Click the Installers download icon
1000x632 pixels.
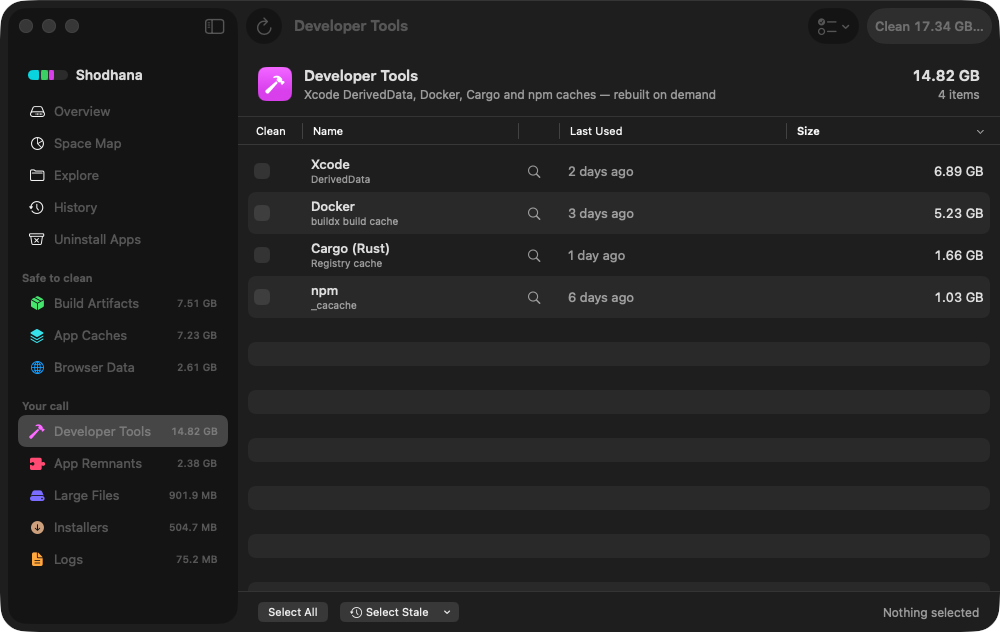coord(37,527)
